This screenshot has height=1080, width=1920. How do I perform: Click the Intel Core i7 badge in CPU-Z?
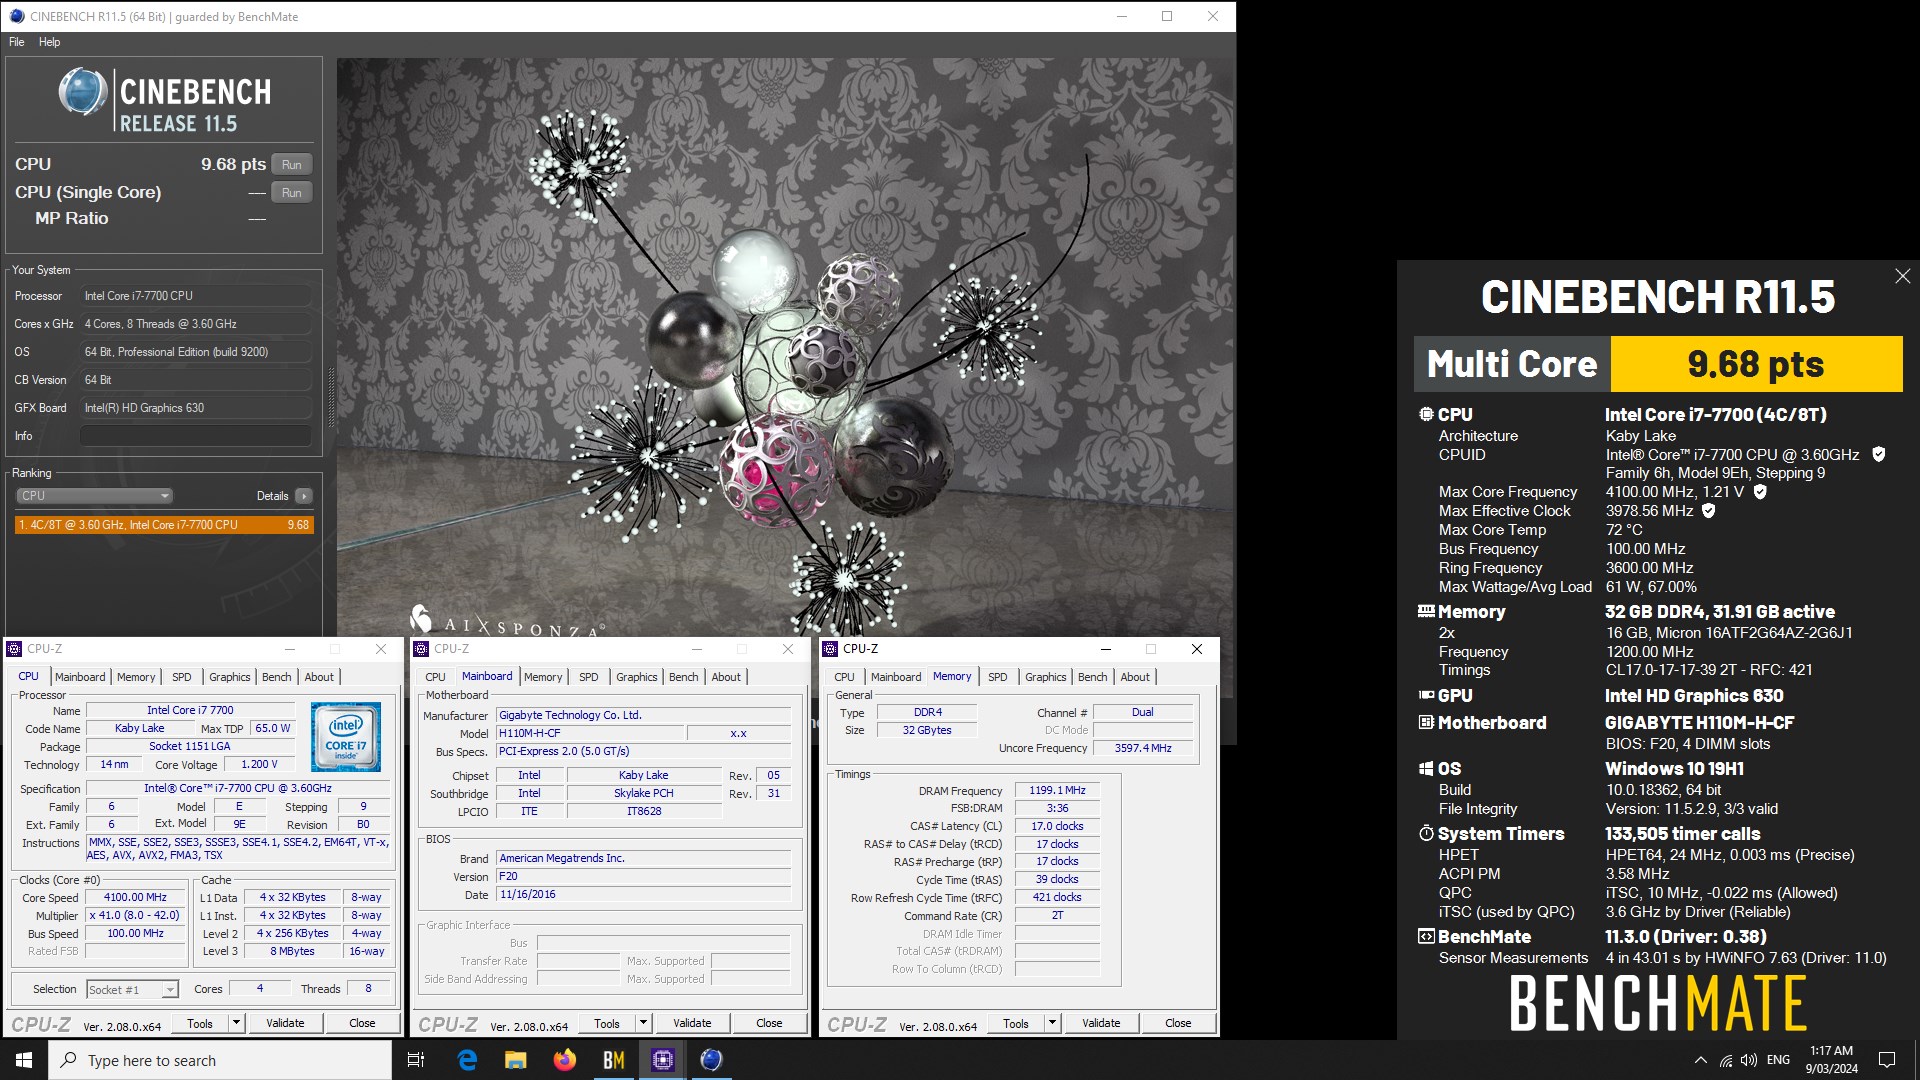[x=346, y=737]
